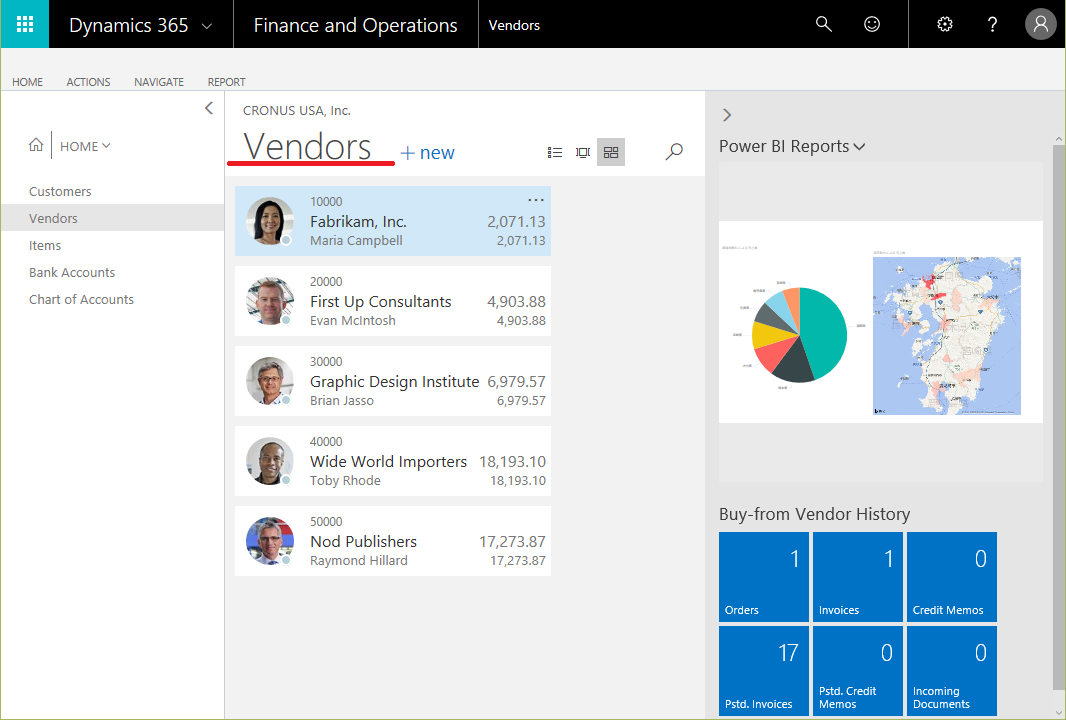Select the Fabrikam, Inc. vendor name
This screenshot has width=1066, height=721.
tap(358, 222)
